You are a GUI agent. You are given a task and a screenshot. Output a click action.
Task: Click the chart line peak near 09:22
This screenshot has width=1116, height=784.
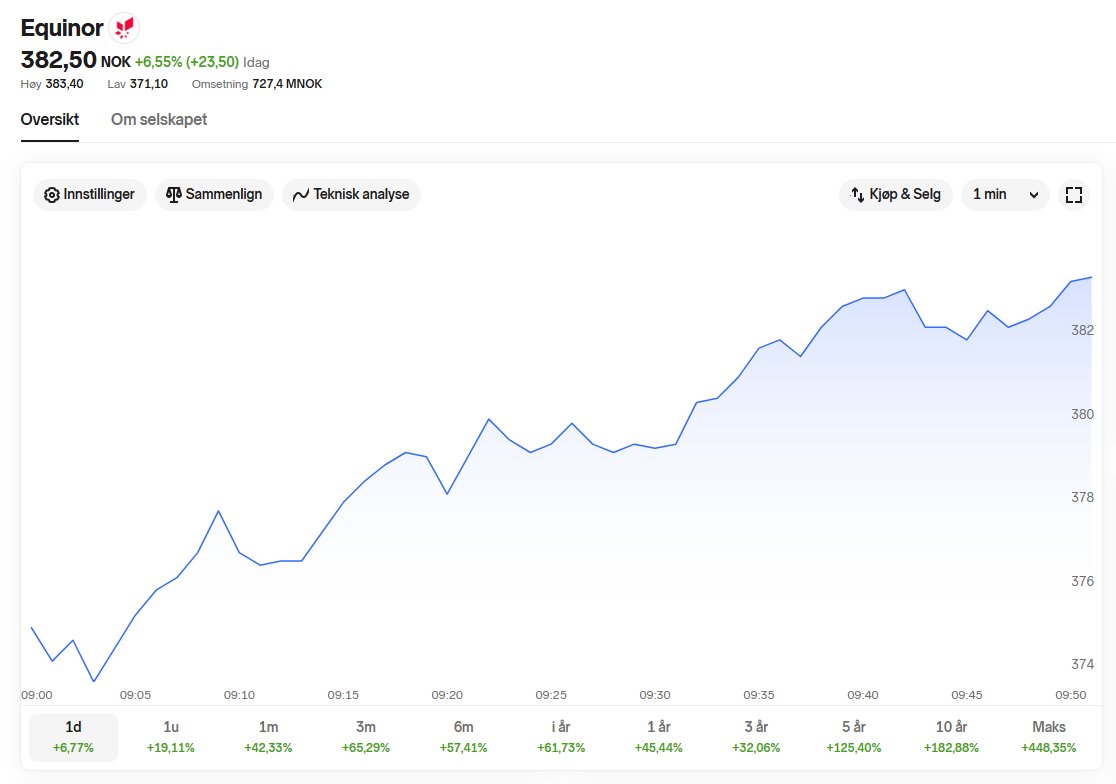point(489,419)
